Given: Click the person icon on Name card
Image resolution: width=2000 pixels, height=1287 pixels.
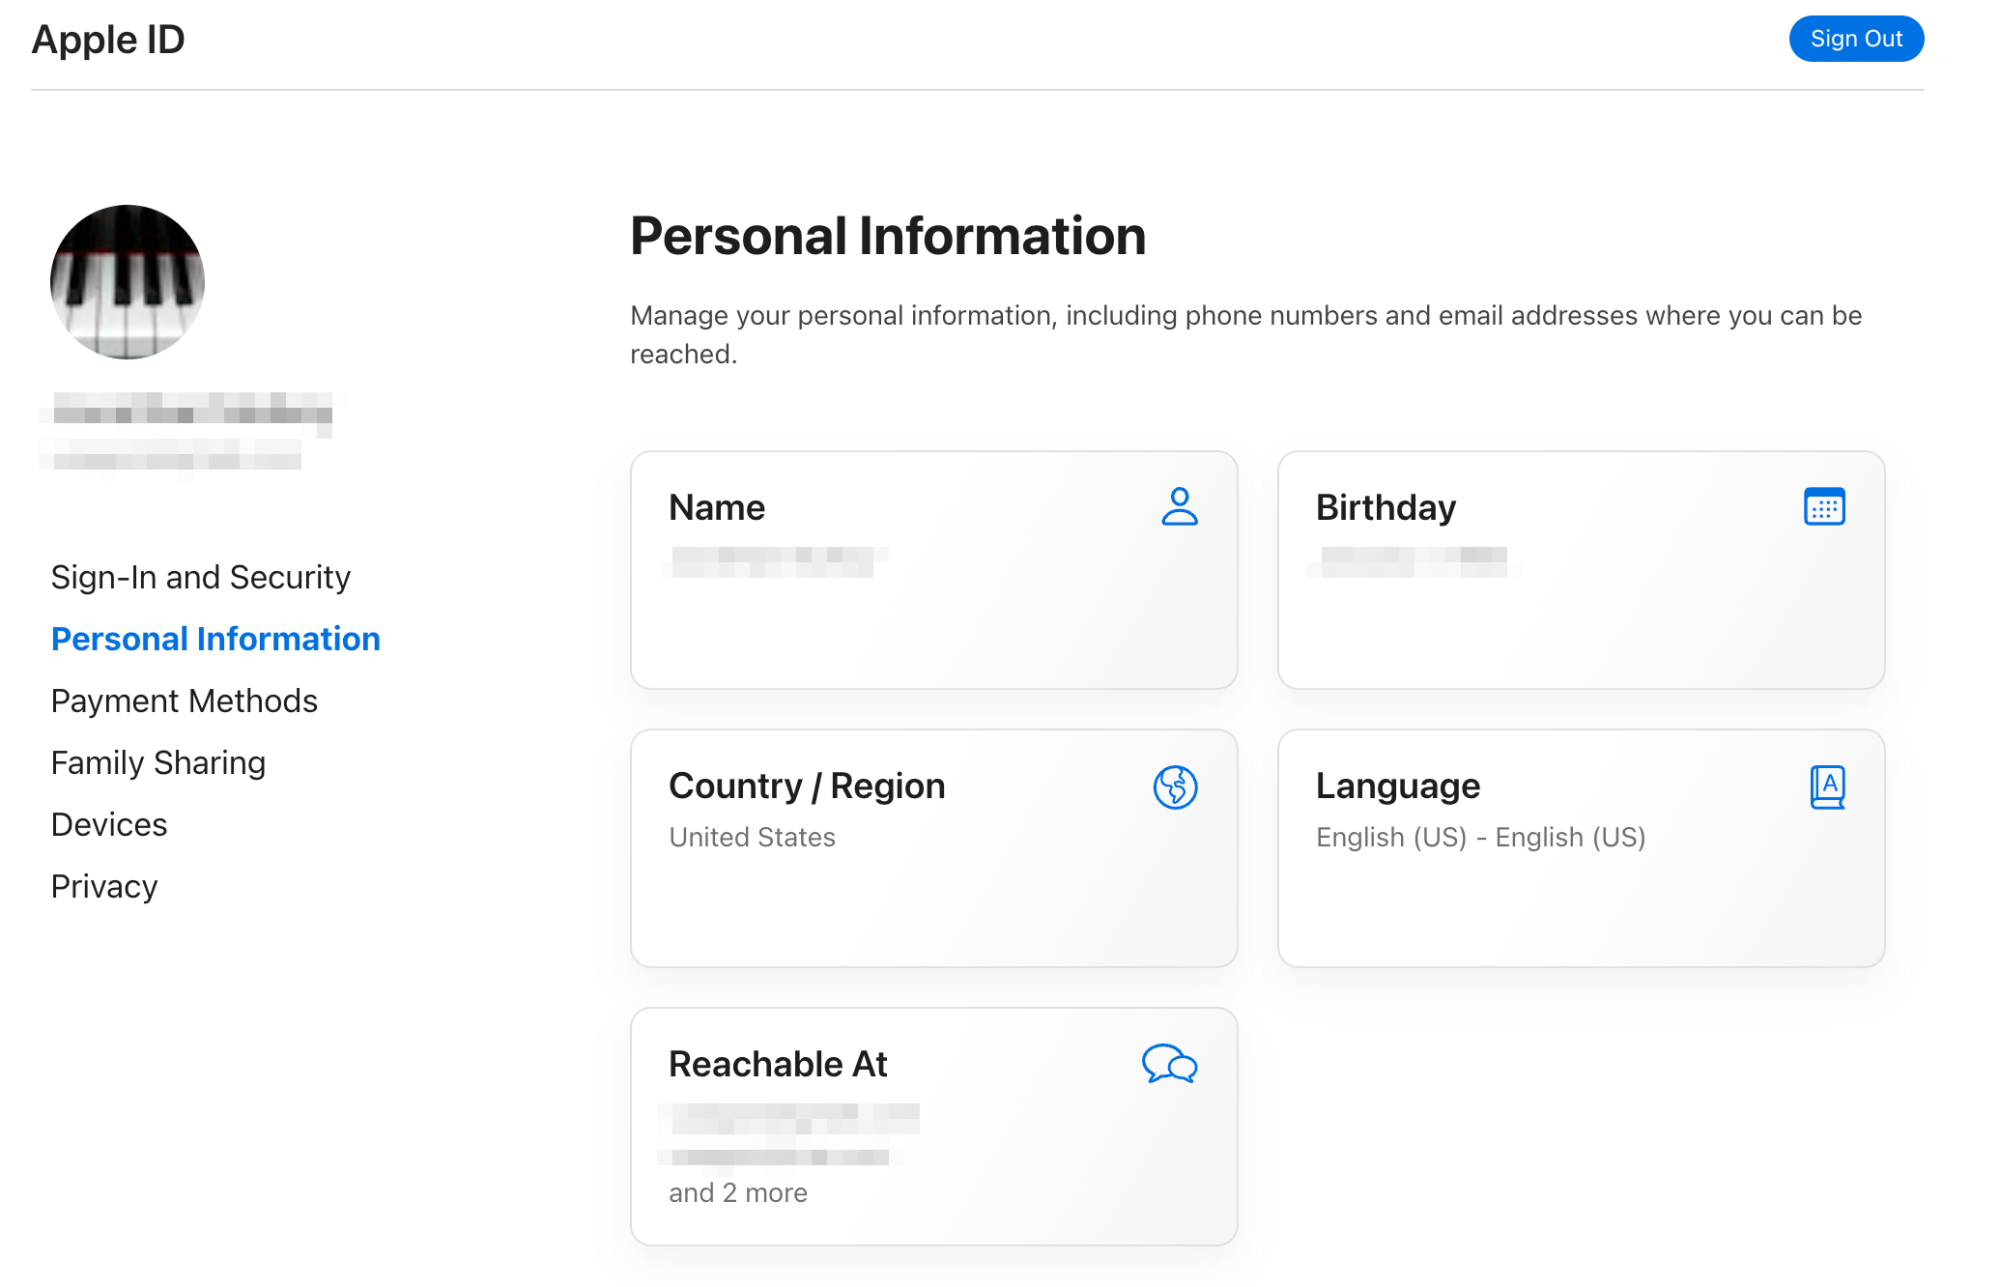Looking at the screenshot, I should (1179, 507).
